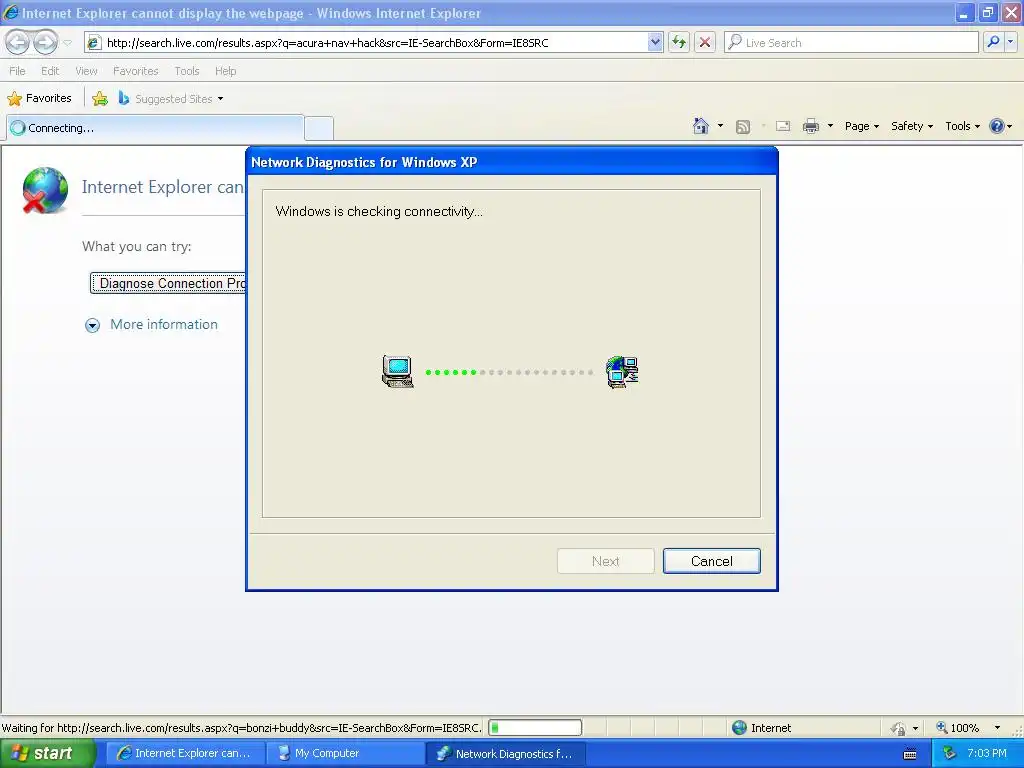Click the Diagnose Connection Problems button
Image resolution: width=1024 pixels, height=768 pixels.
point(168,283)
